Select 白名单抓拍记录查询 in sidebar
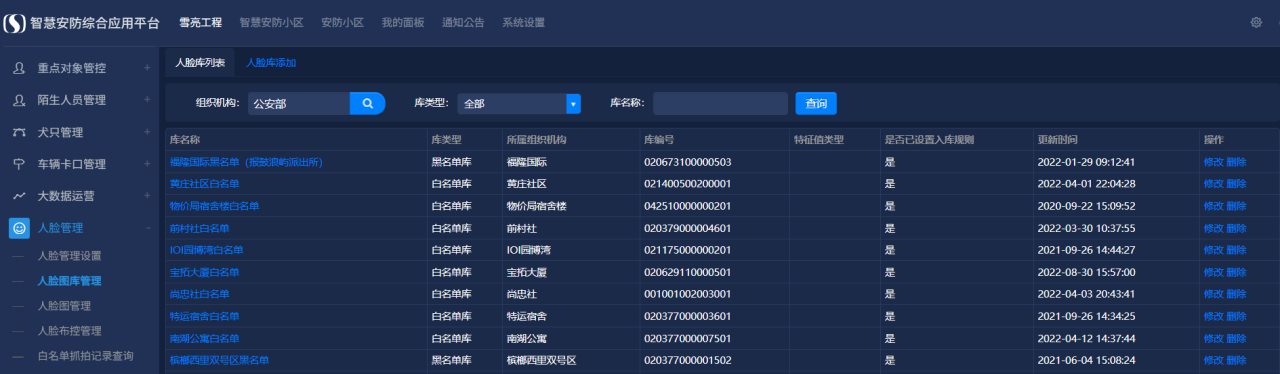This screenshot has height=374, width=1280. pyautogui.click(x=85, y=356)
